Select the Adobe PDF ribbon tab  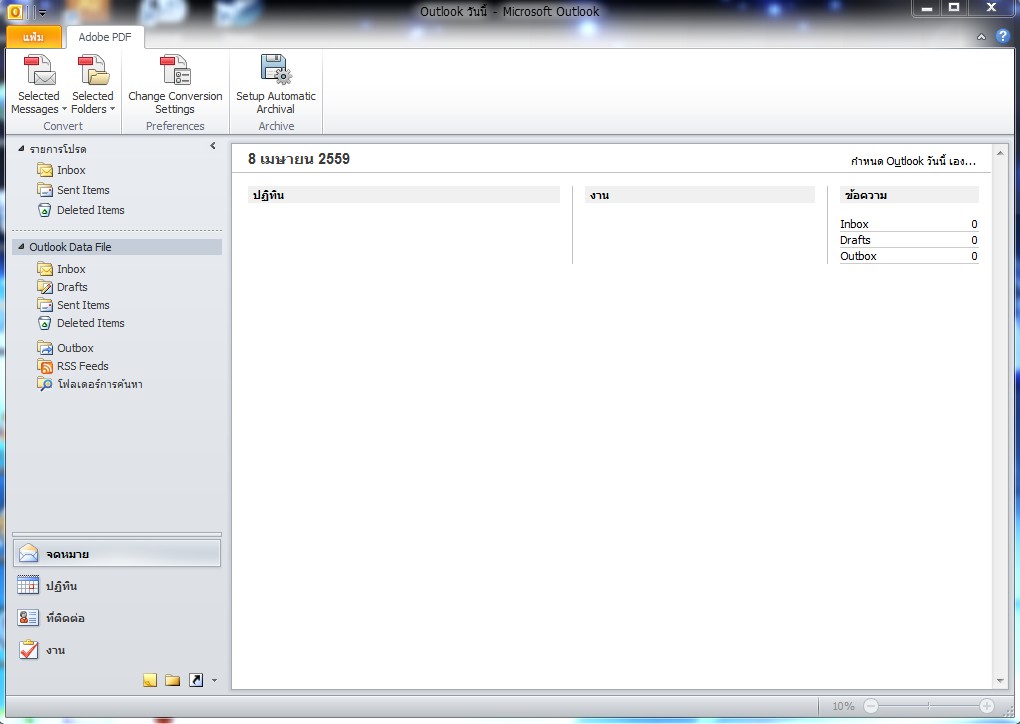tap(105, 37)
